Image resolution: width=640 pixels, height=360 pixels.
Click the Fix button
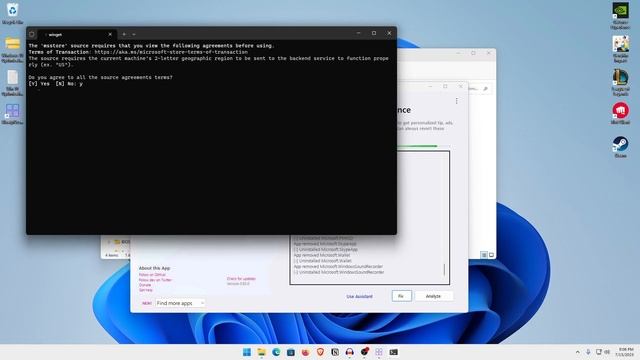pos(401,296)
